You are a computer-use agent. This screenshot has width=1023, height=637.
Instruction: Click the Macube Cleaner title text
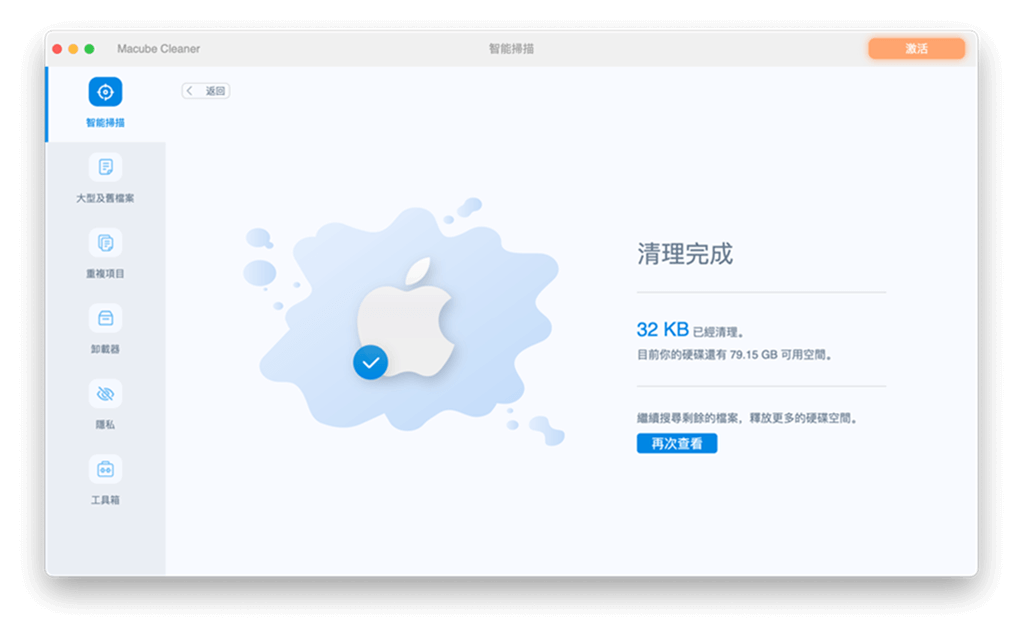[x=159, y=49]
